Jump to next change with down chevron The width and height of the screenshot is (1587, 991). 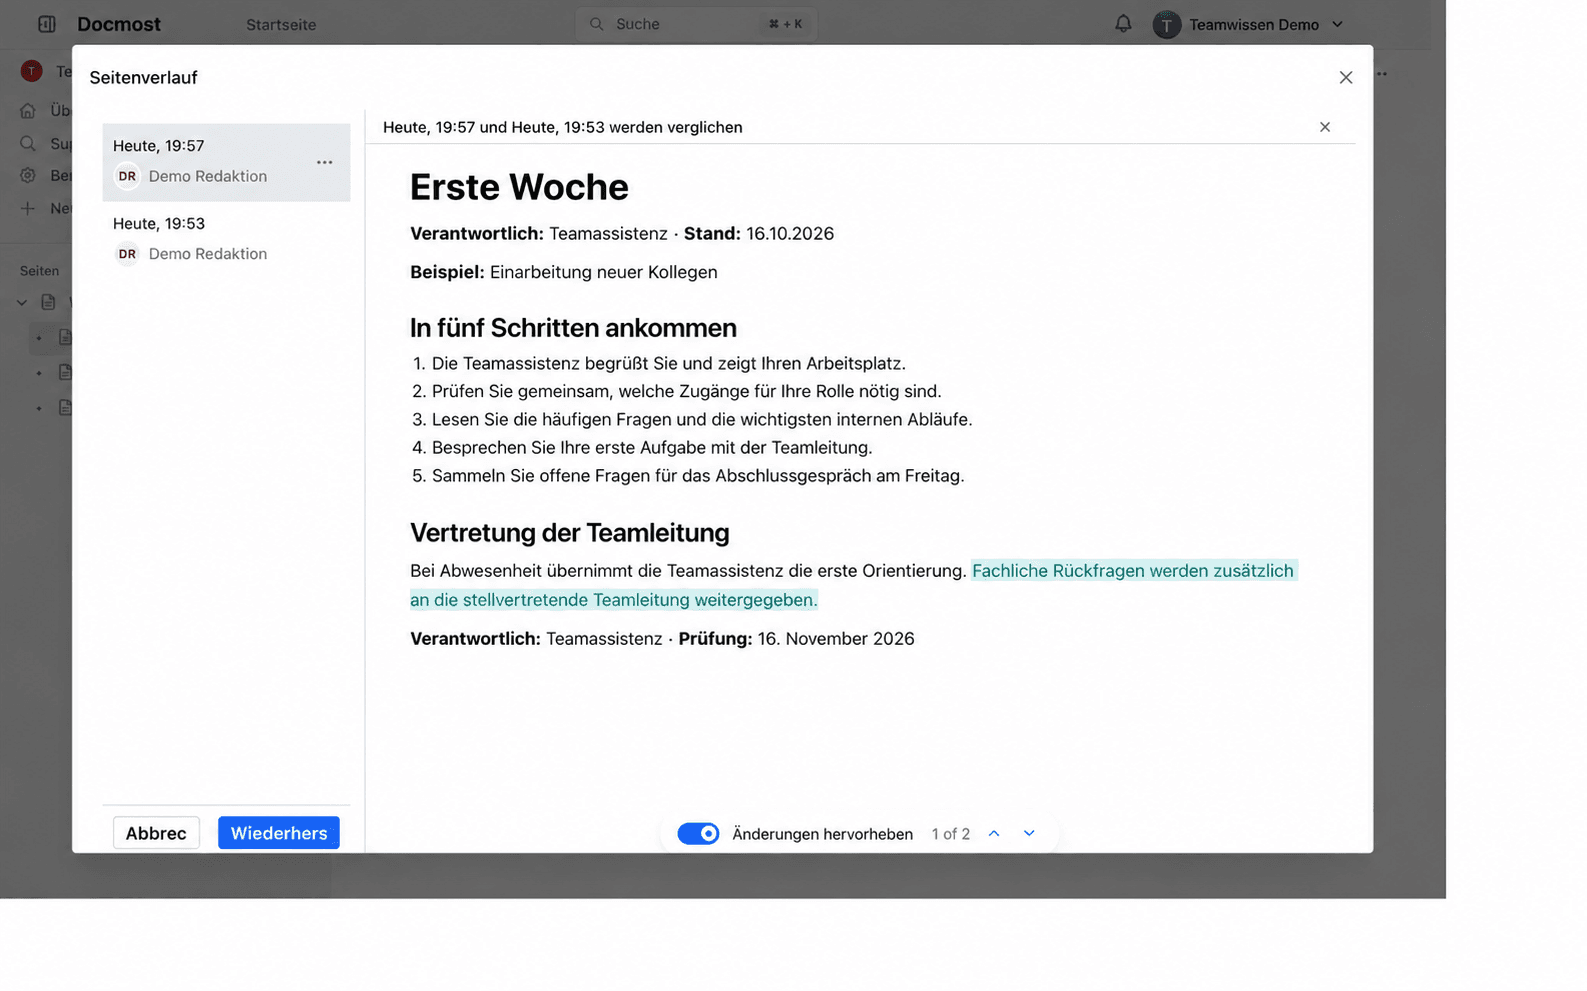1029,834
